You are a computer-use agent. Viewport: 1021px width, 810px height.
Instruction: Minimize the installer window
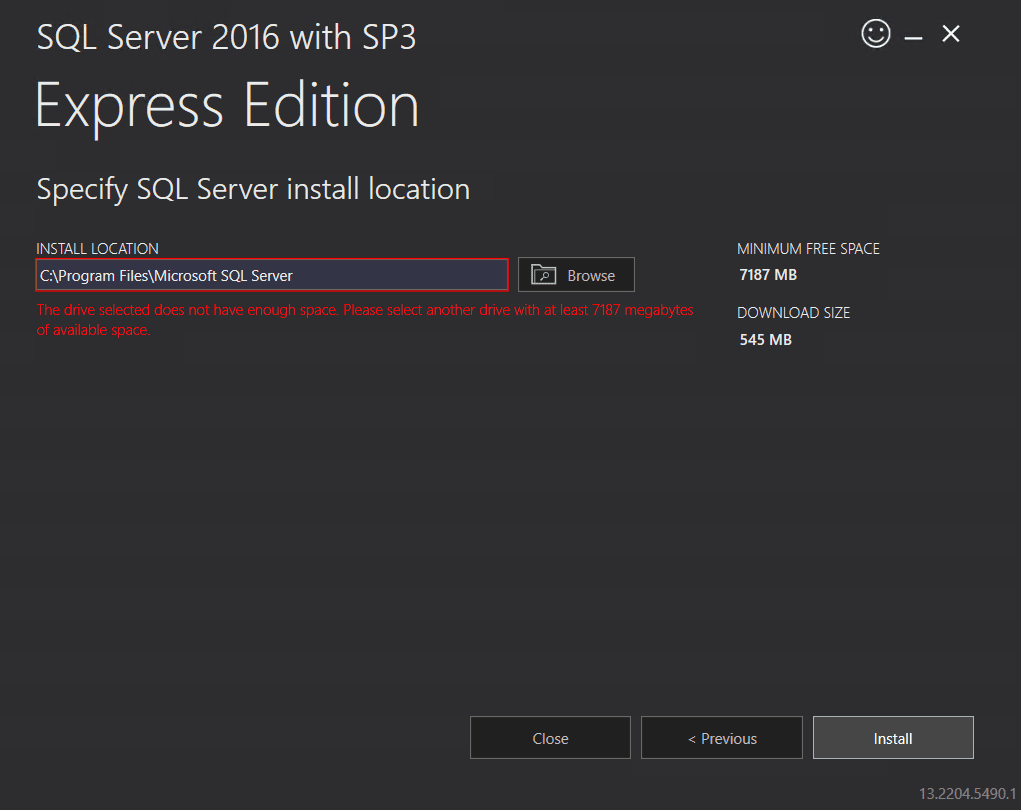[x=913, y=33]
